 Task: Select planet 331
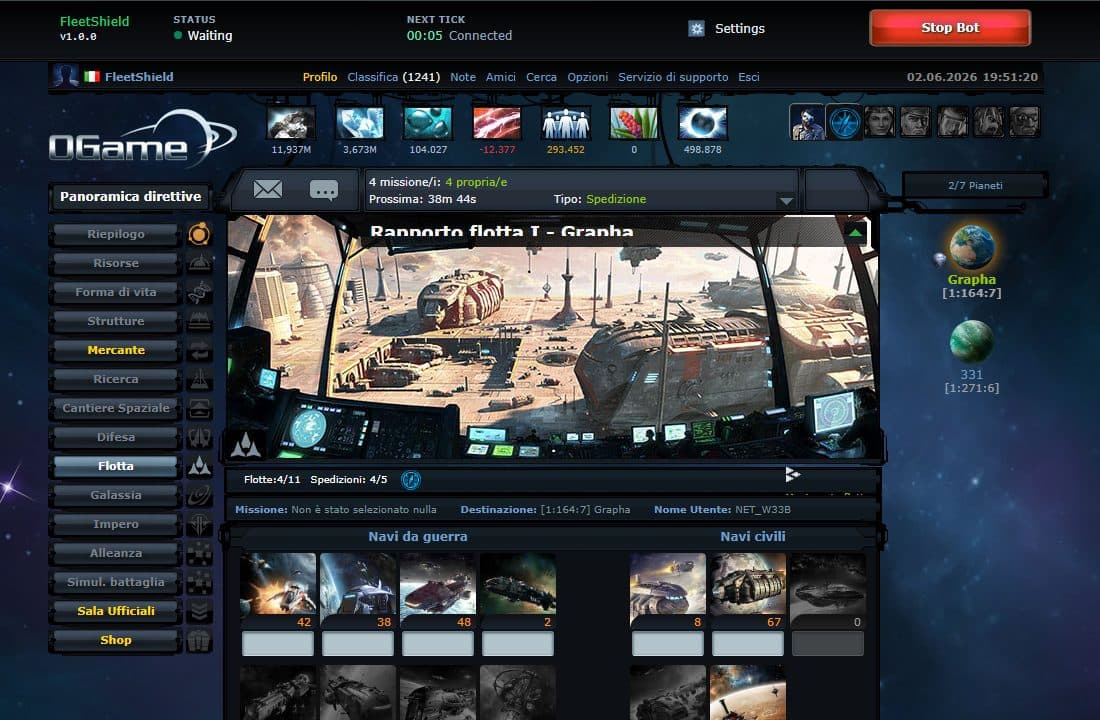pos(972,342)
